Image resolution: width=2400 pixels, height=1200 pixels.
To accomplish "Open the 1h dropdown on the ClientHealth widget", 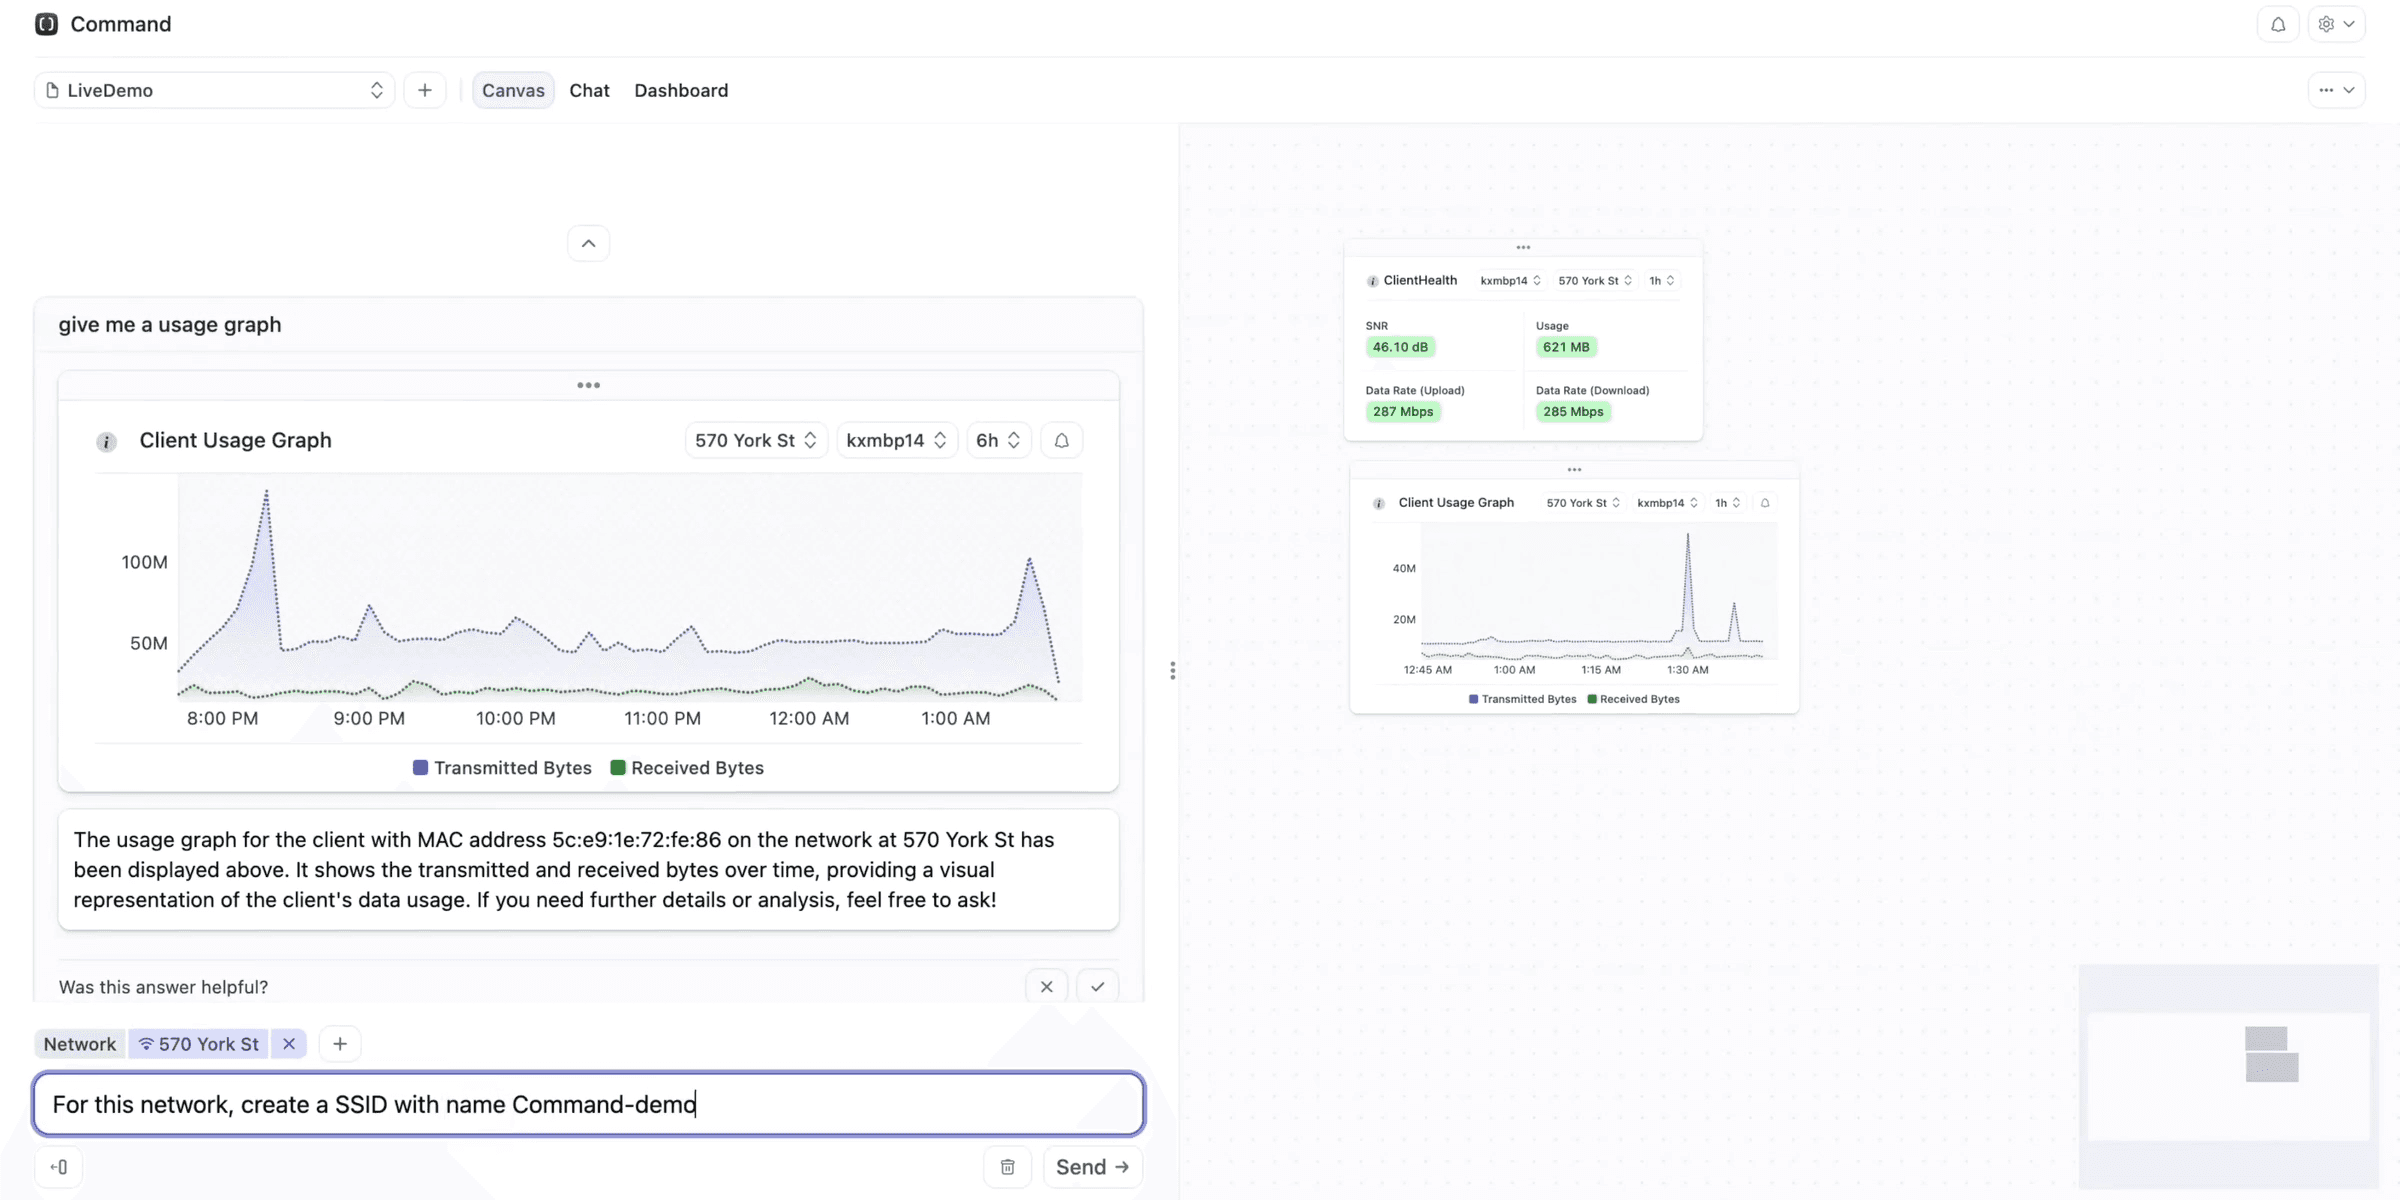I will 1660,281.
